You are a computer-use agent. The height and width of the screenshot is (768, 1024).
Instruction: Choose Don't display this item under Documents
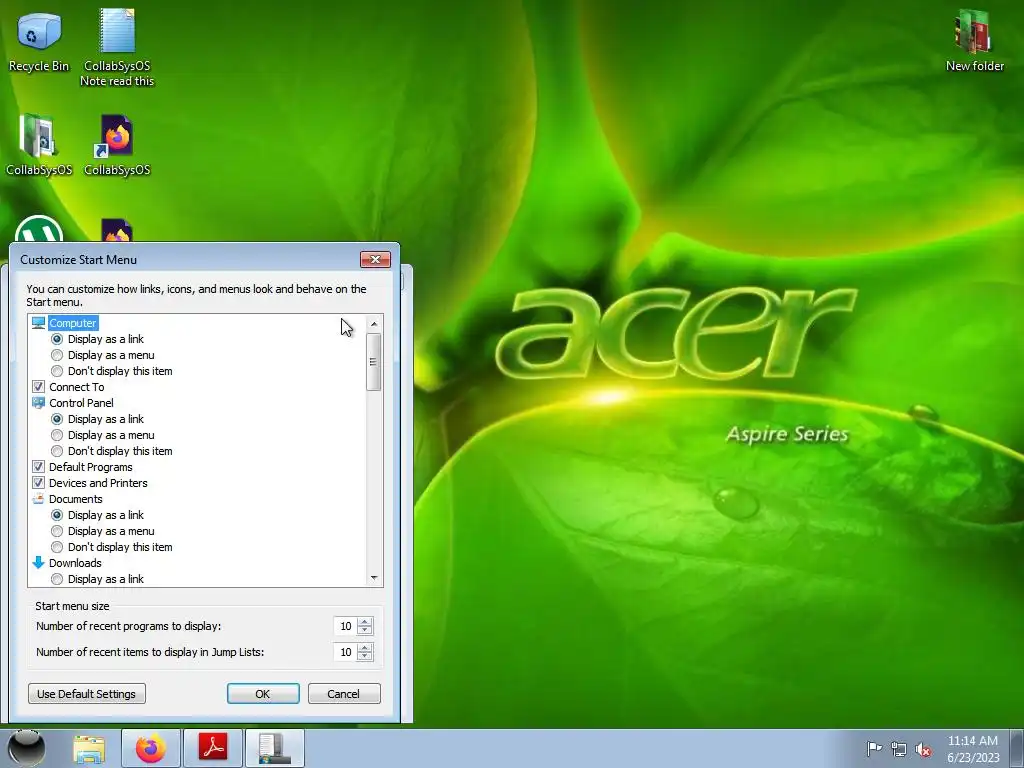point(57,547)
